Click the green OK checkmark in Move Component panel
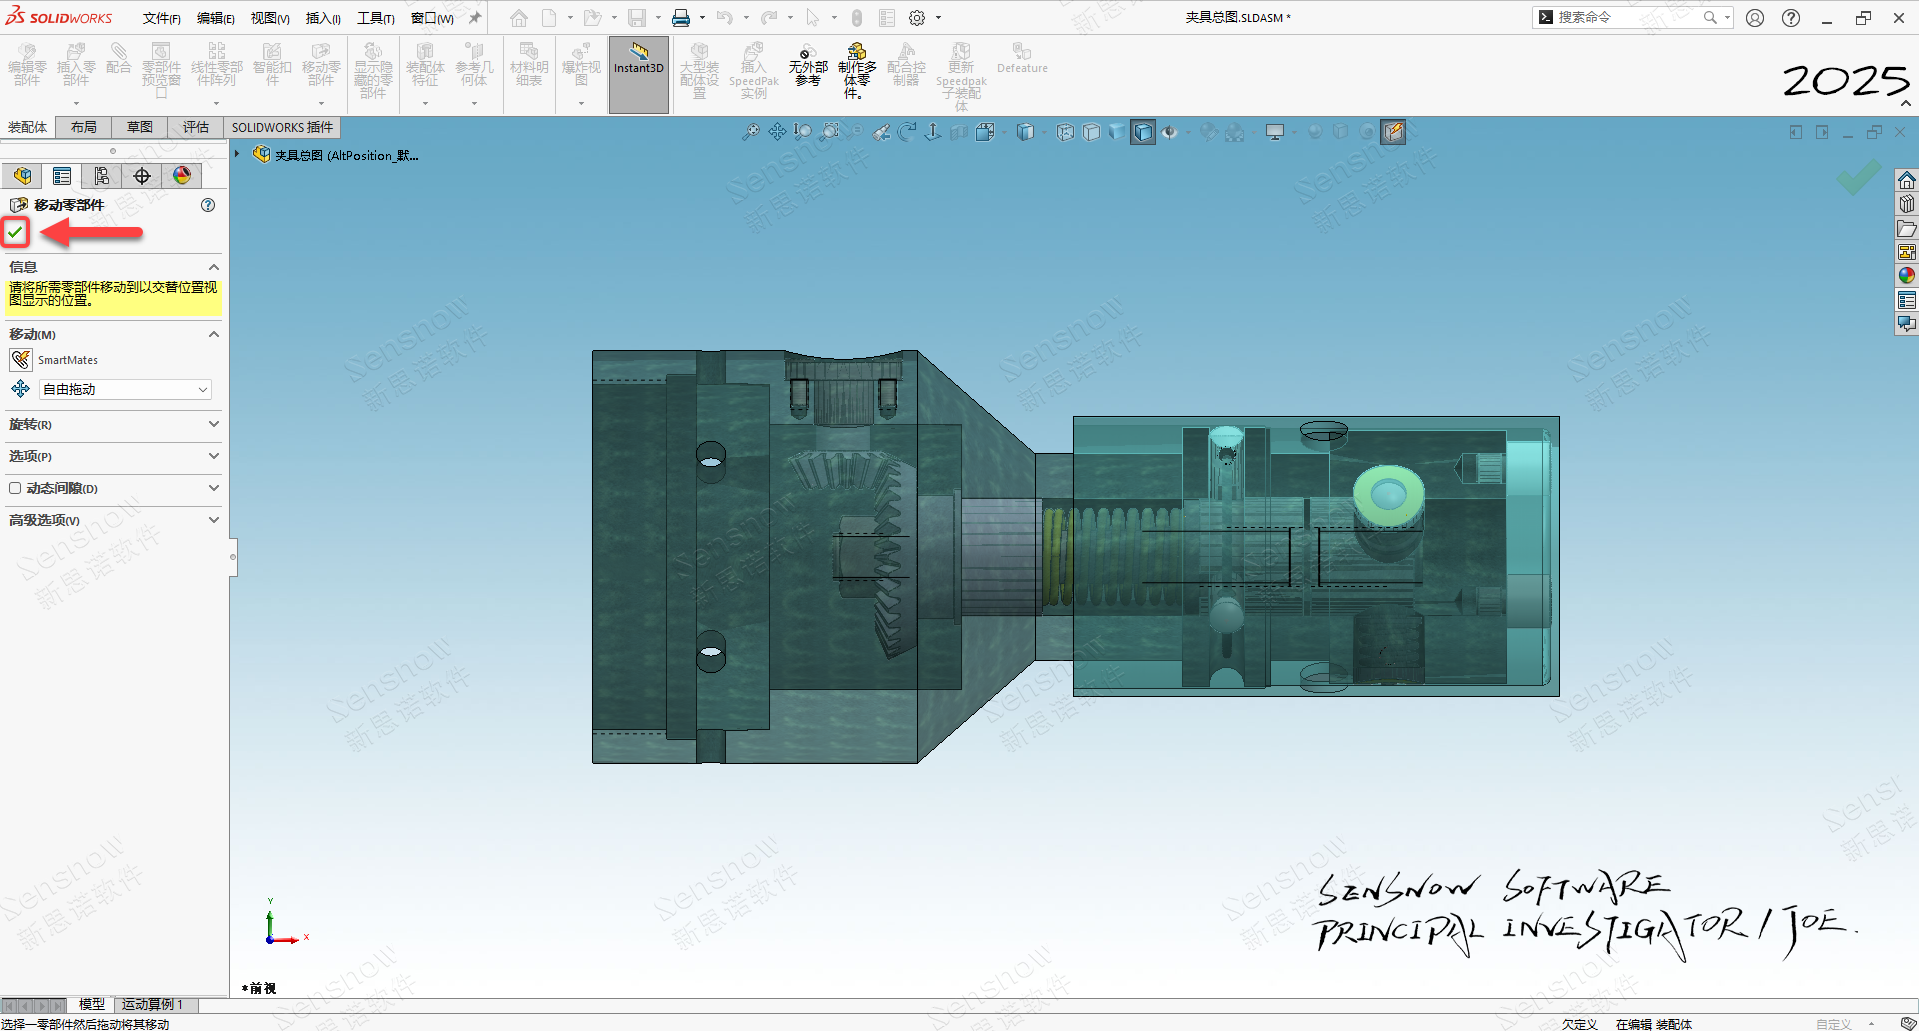This screenshot has width=1919, height=1031. [15, 232]
